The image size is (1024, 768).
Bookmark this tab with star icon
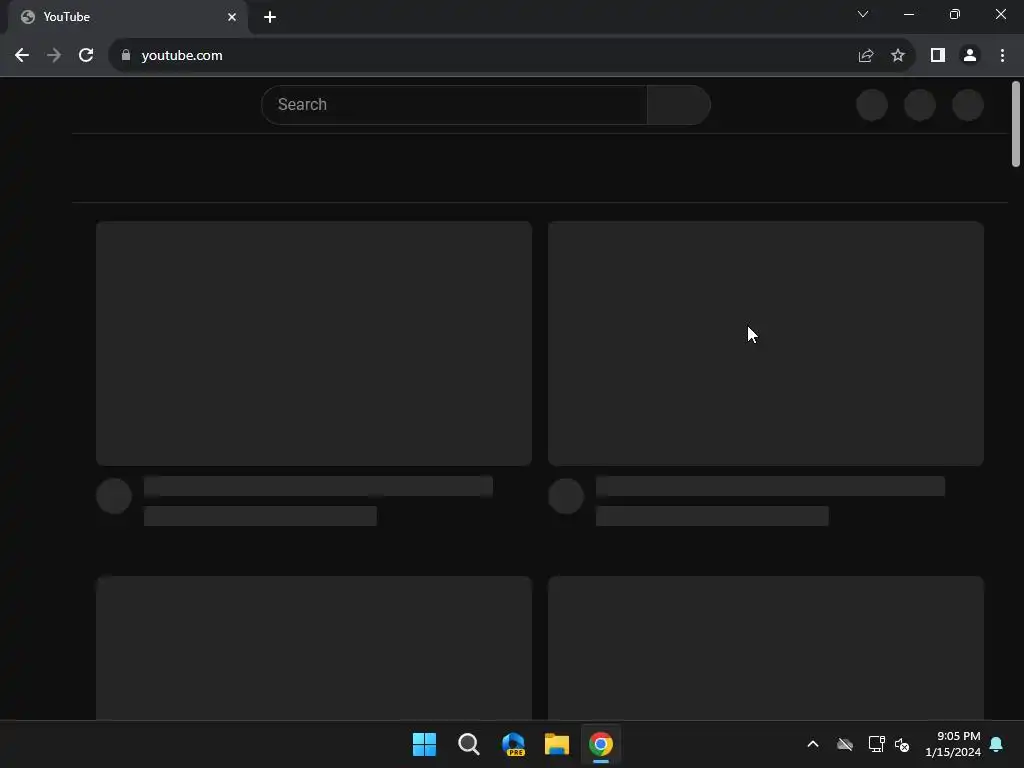coord(898,56)
